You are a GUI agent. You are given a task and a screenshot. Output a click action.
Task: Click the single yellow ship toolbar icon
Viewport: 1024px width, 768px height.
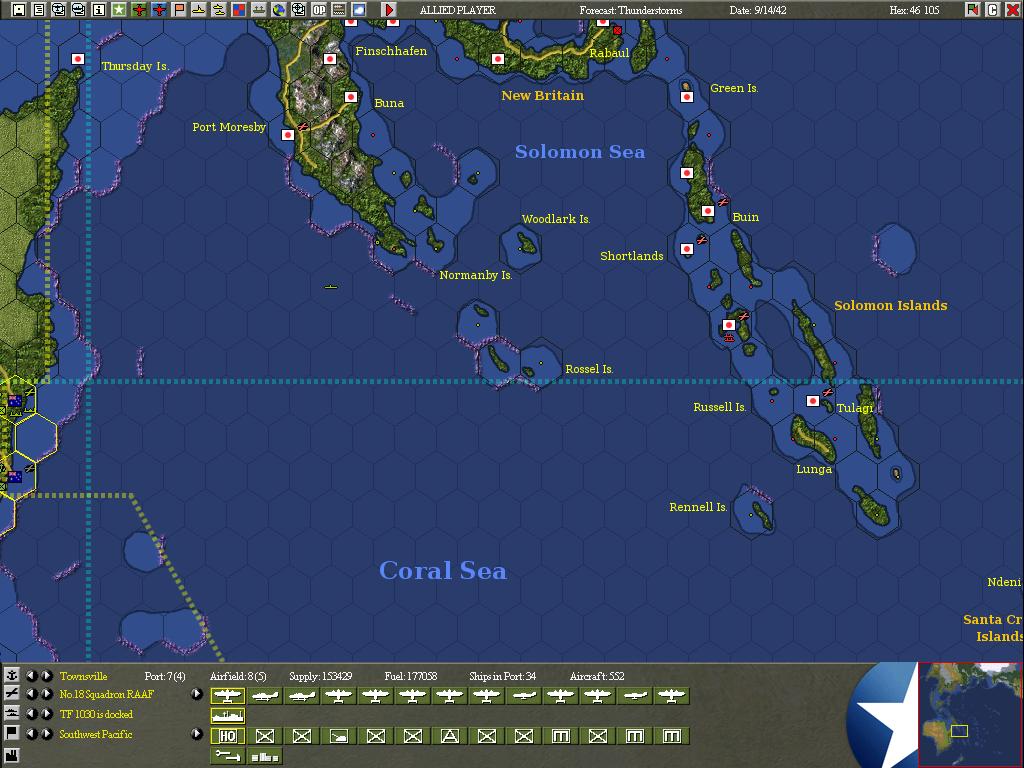199,10
